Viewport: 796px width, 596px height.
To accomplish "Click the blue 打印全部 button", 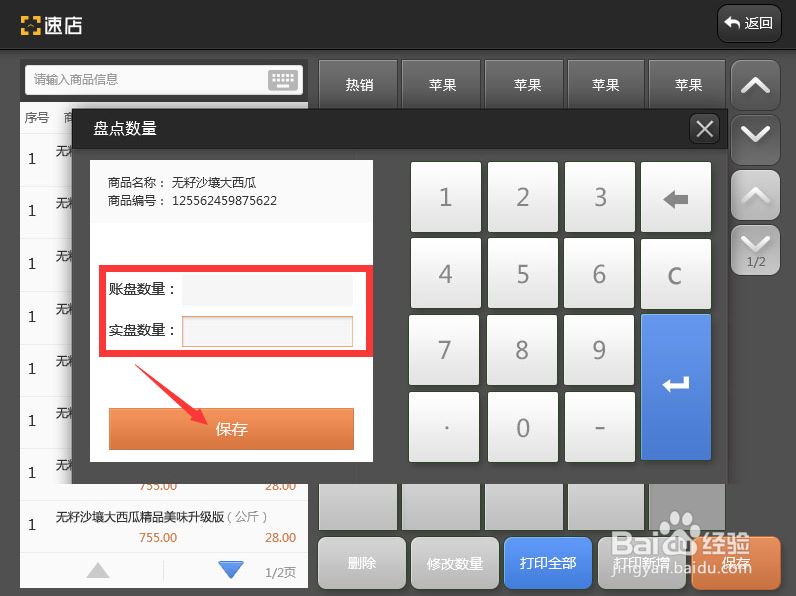I will click(548, 563).
